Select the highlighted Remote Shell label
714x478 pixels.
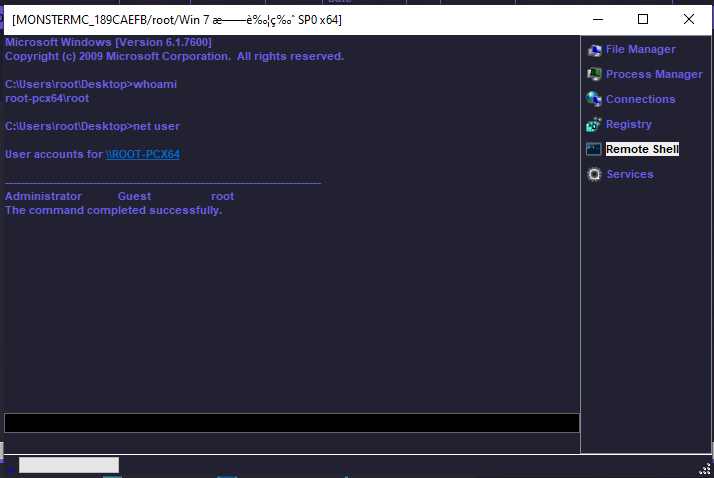point(642,149)
